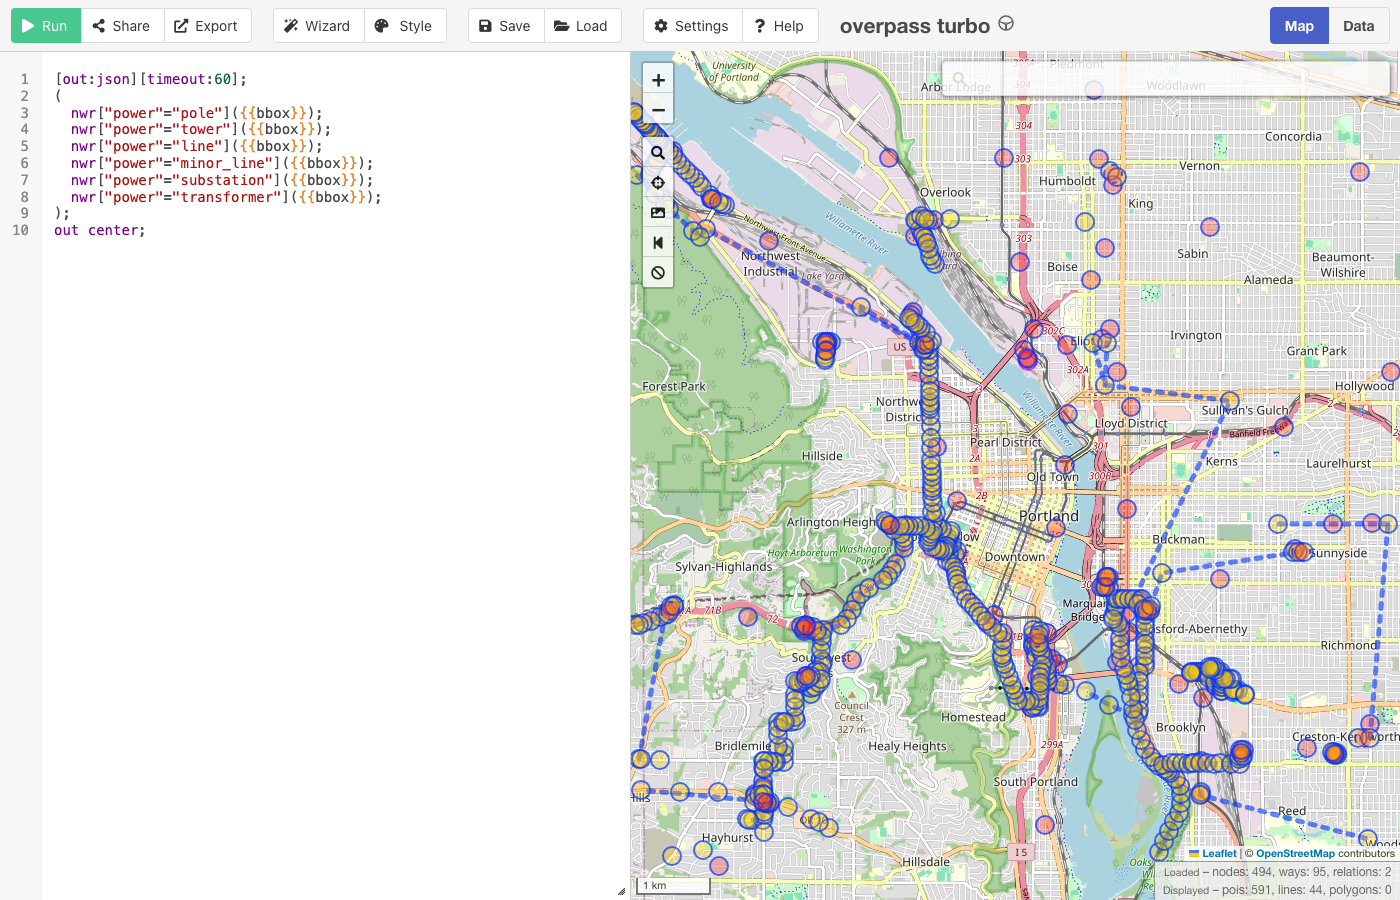The image size is (1400, 900).
Task: Click the 'Pearl District' map label
Action: tap(1006, 442)
